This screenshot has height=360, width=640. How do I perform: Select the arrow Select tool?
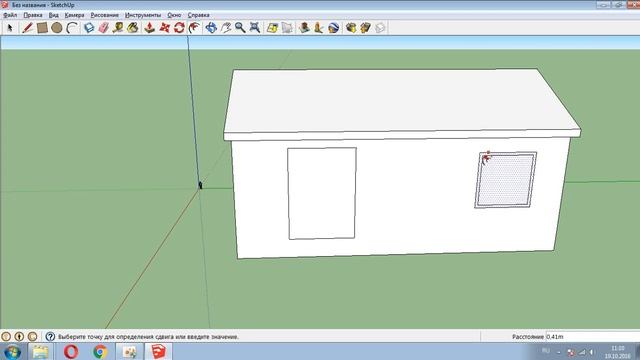10,28
